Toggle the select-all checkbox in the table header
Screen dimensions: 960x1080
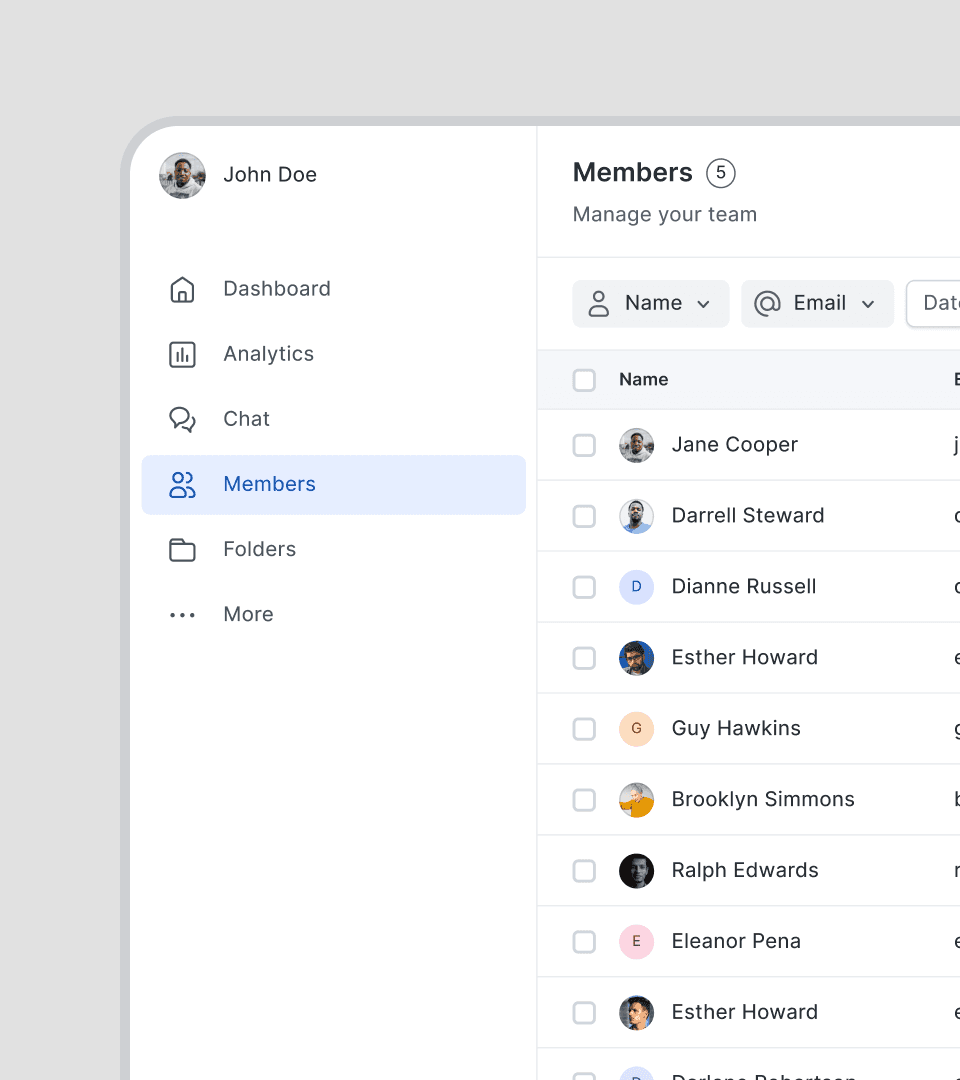pos(584,380)
